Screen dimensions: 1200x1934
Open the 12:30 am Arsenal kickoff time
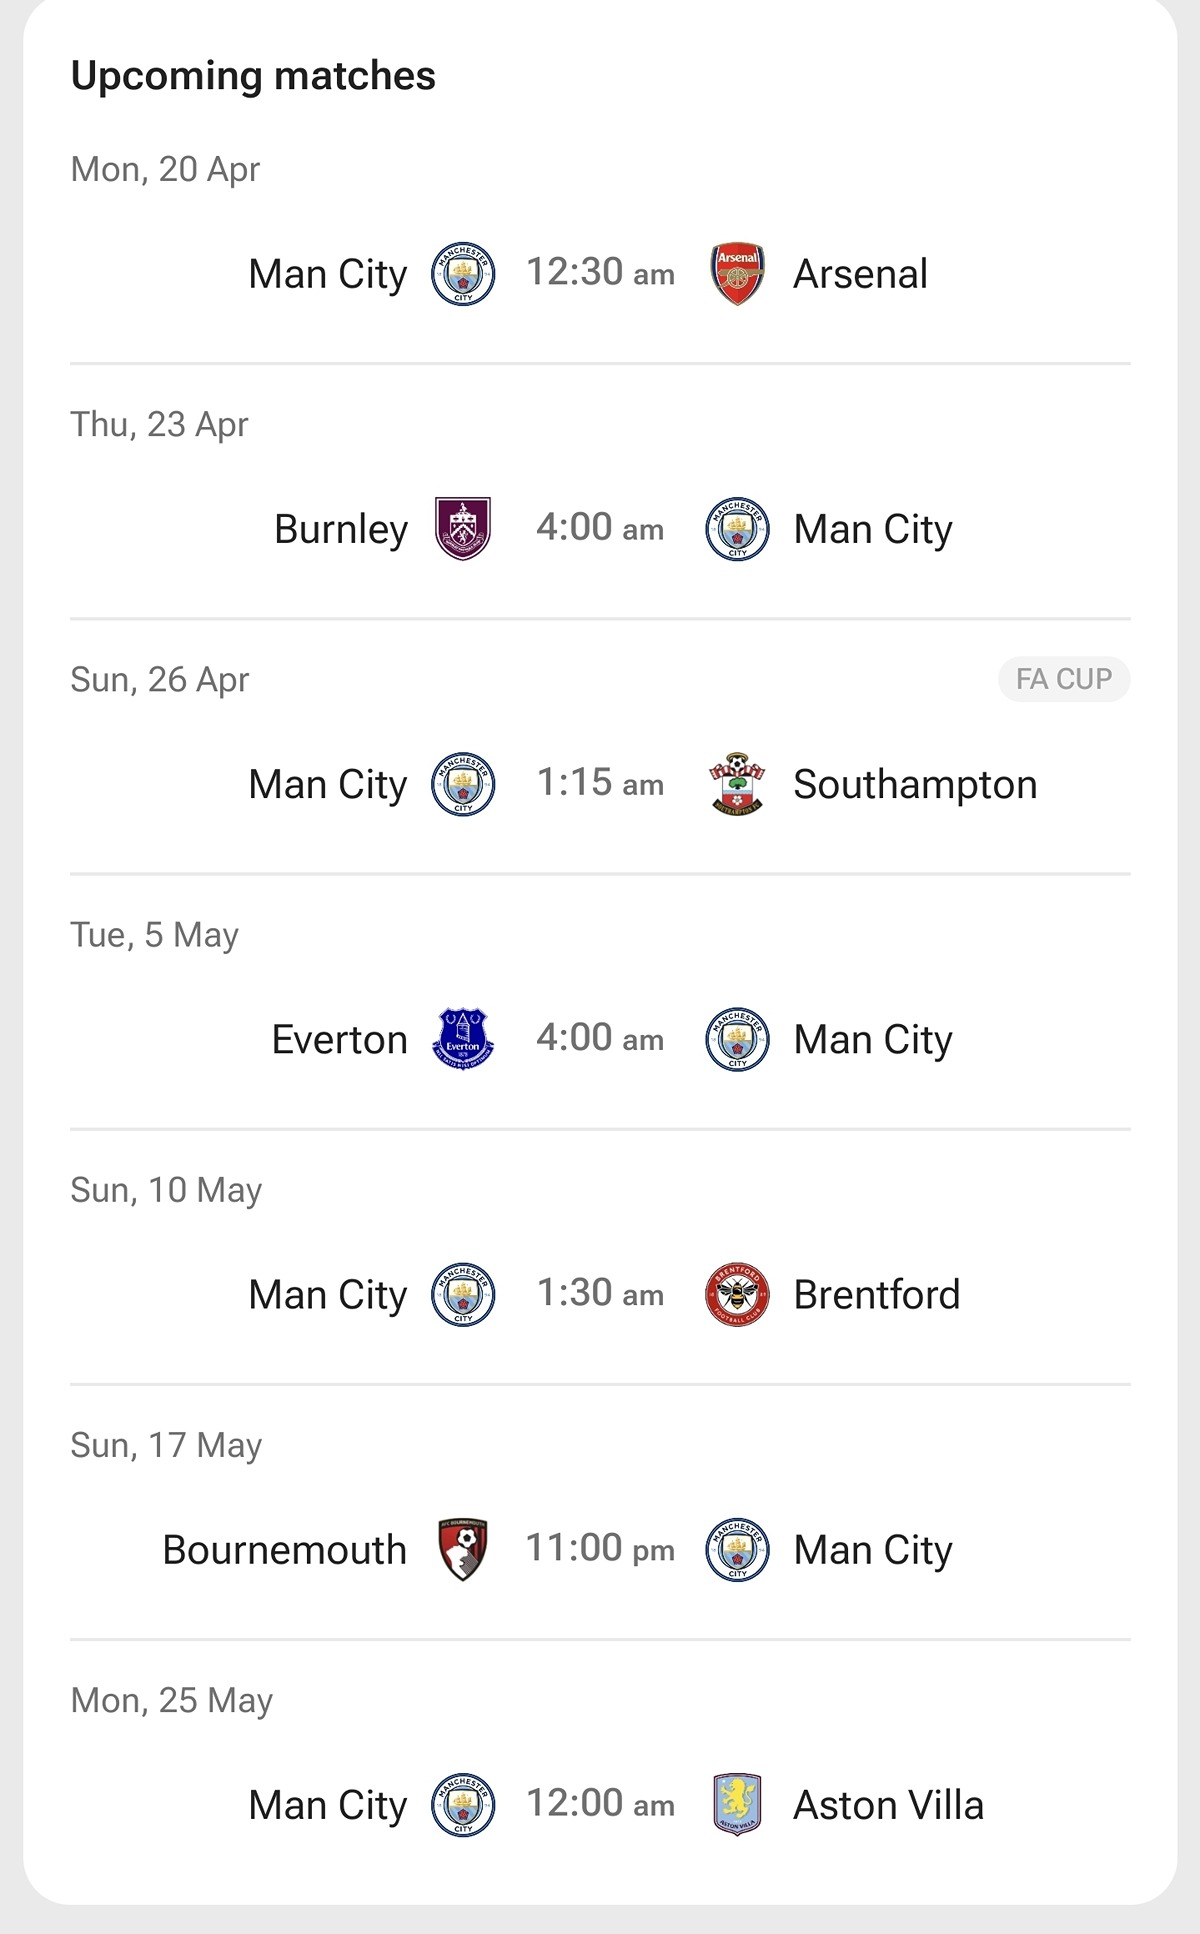600,273
